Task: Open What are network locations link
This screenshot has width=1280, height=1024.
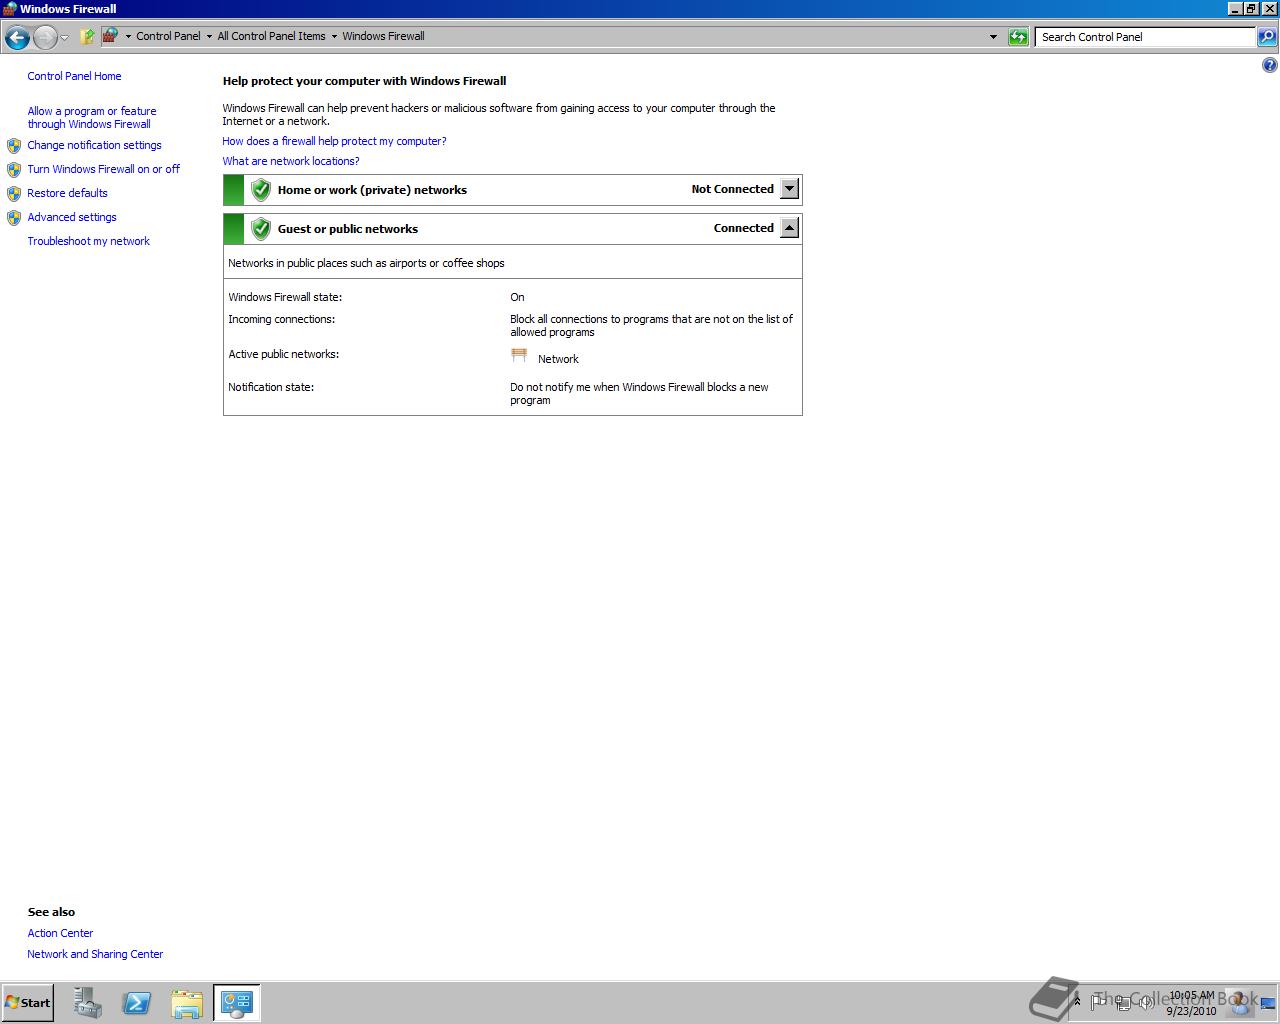Action: 290,161
